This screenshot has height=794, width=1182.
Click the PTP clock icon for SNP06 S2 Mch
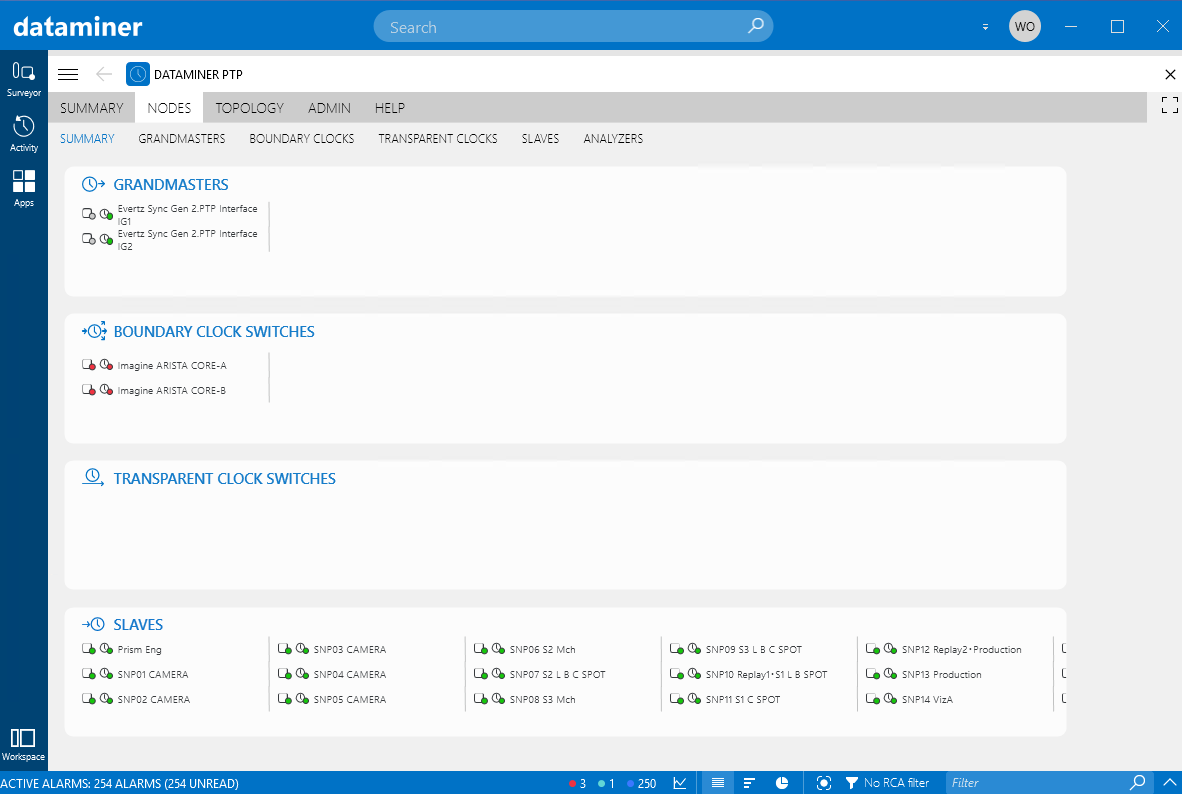point(498,648)
